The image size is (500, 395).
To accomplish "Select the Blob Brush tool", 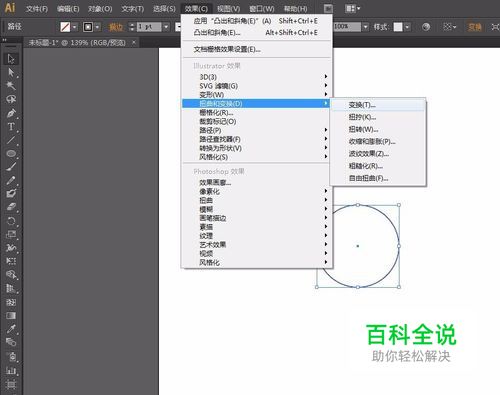I will coord(11,194).
